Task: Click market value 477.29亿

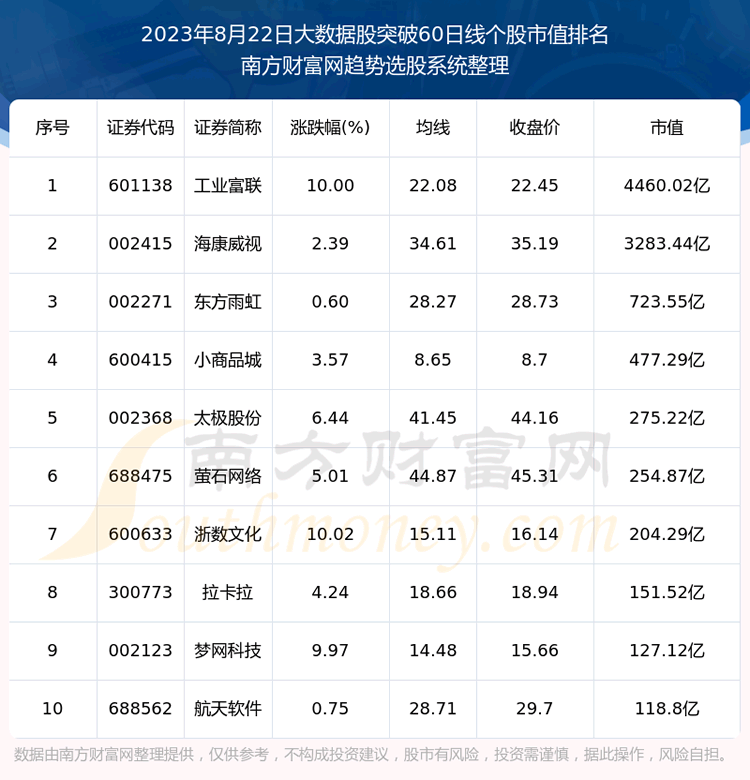Action: [x=666, y=360]
